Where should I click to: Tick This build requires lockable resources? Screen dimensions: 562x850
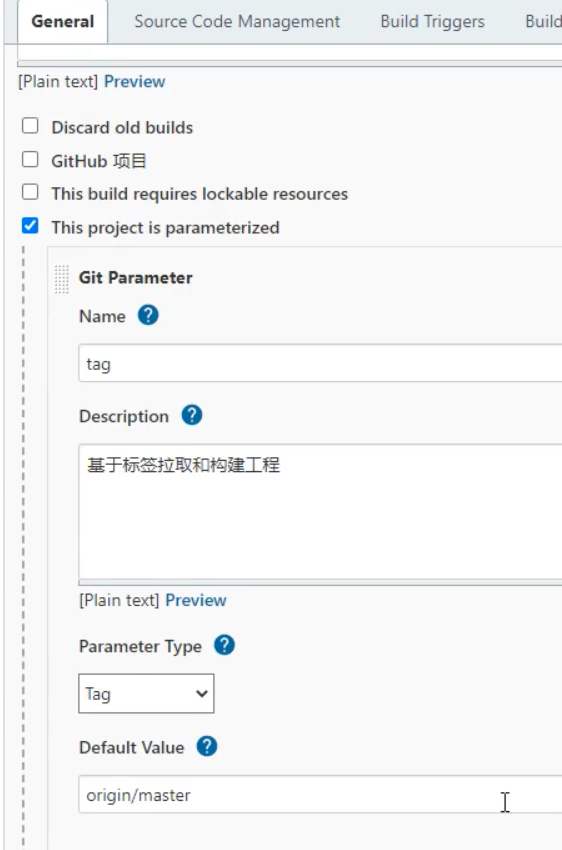click(x=30, y=192)
